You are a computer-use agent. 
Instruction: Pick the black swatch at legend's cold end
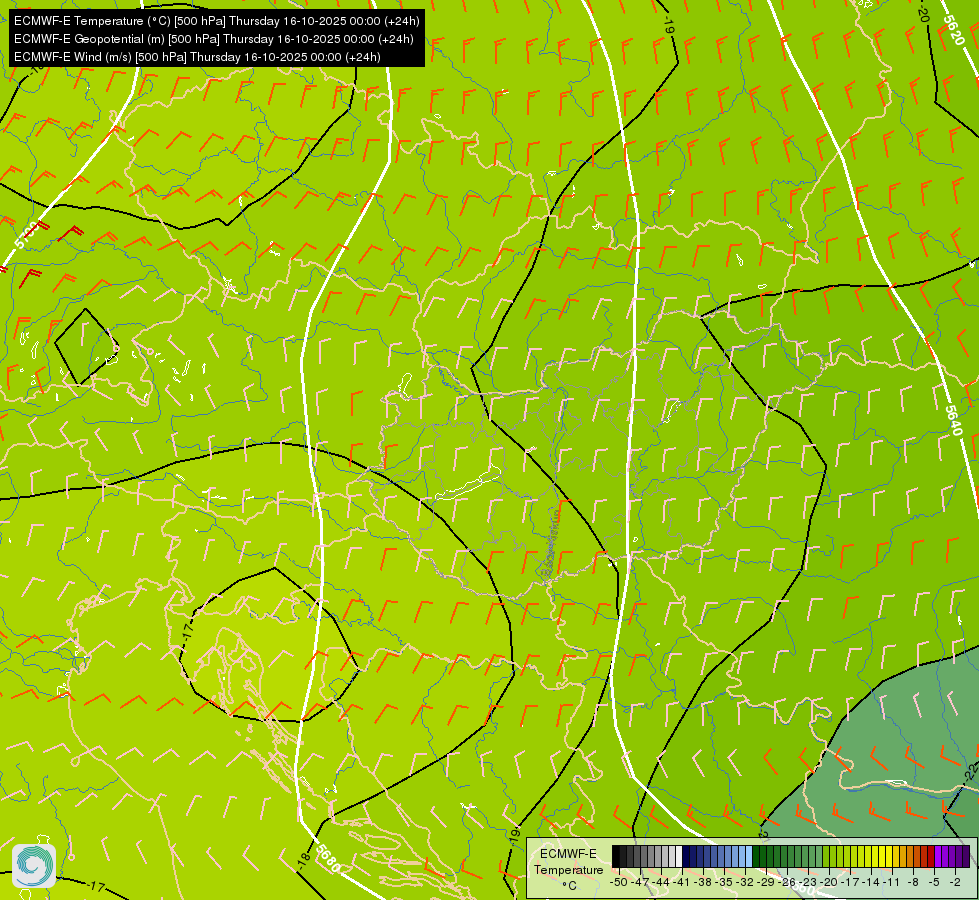616,856
